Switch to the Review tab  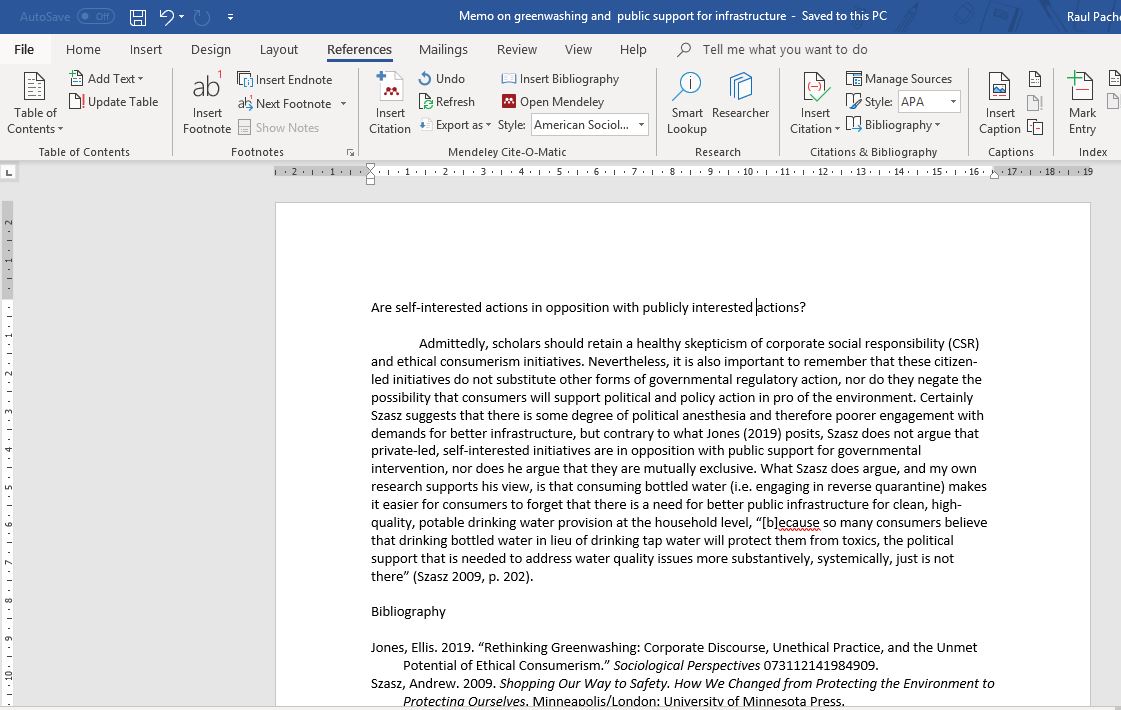517,49
